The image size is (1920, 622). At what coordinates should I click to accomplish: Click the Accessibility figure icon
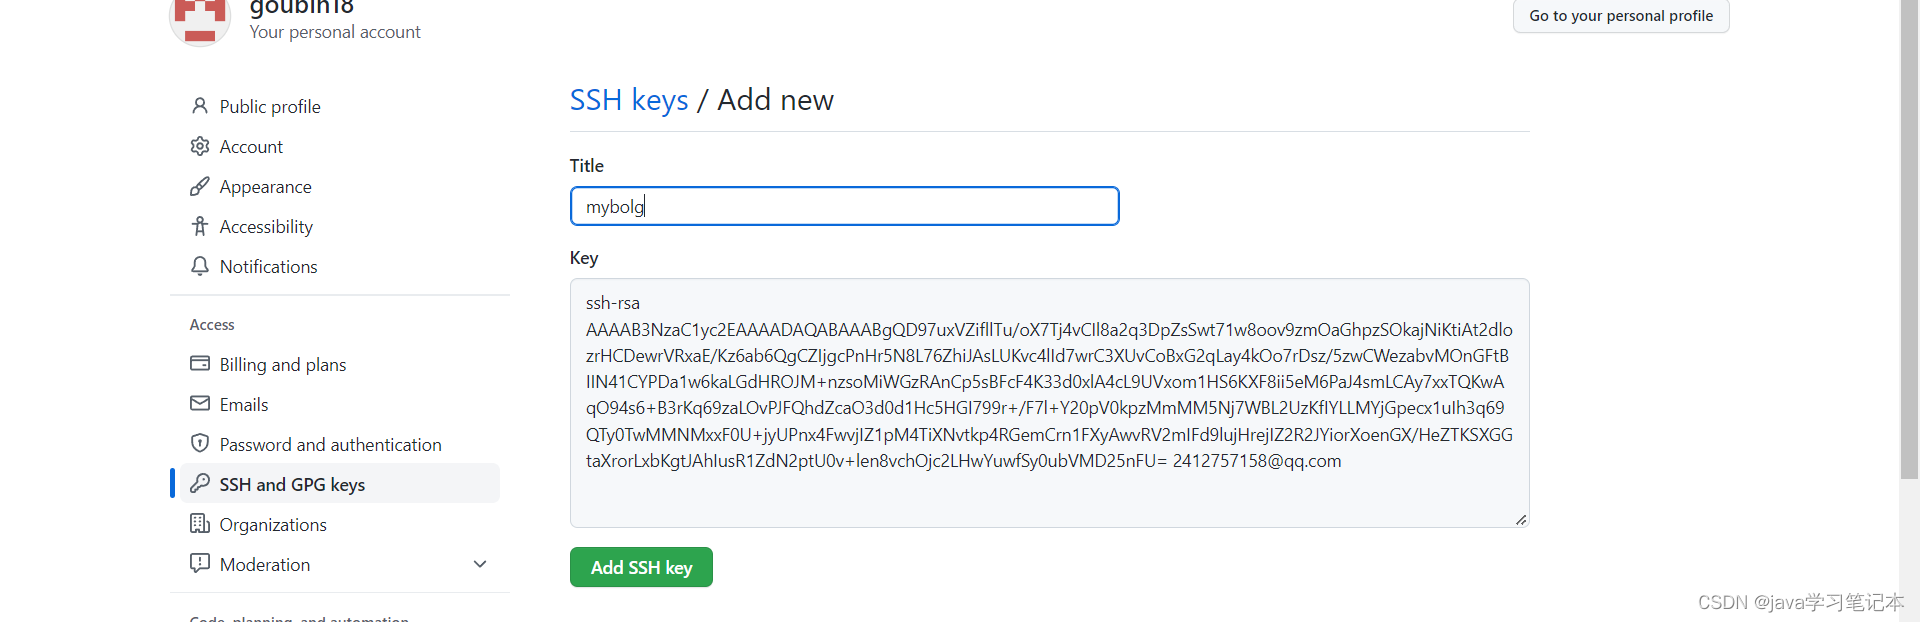[200, 226]
